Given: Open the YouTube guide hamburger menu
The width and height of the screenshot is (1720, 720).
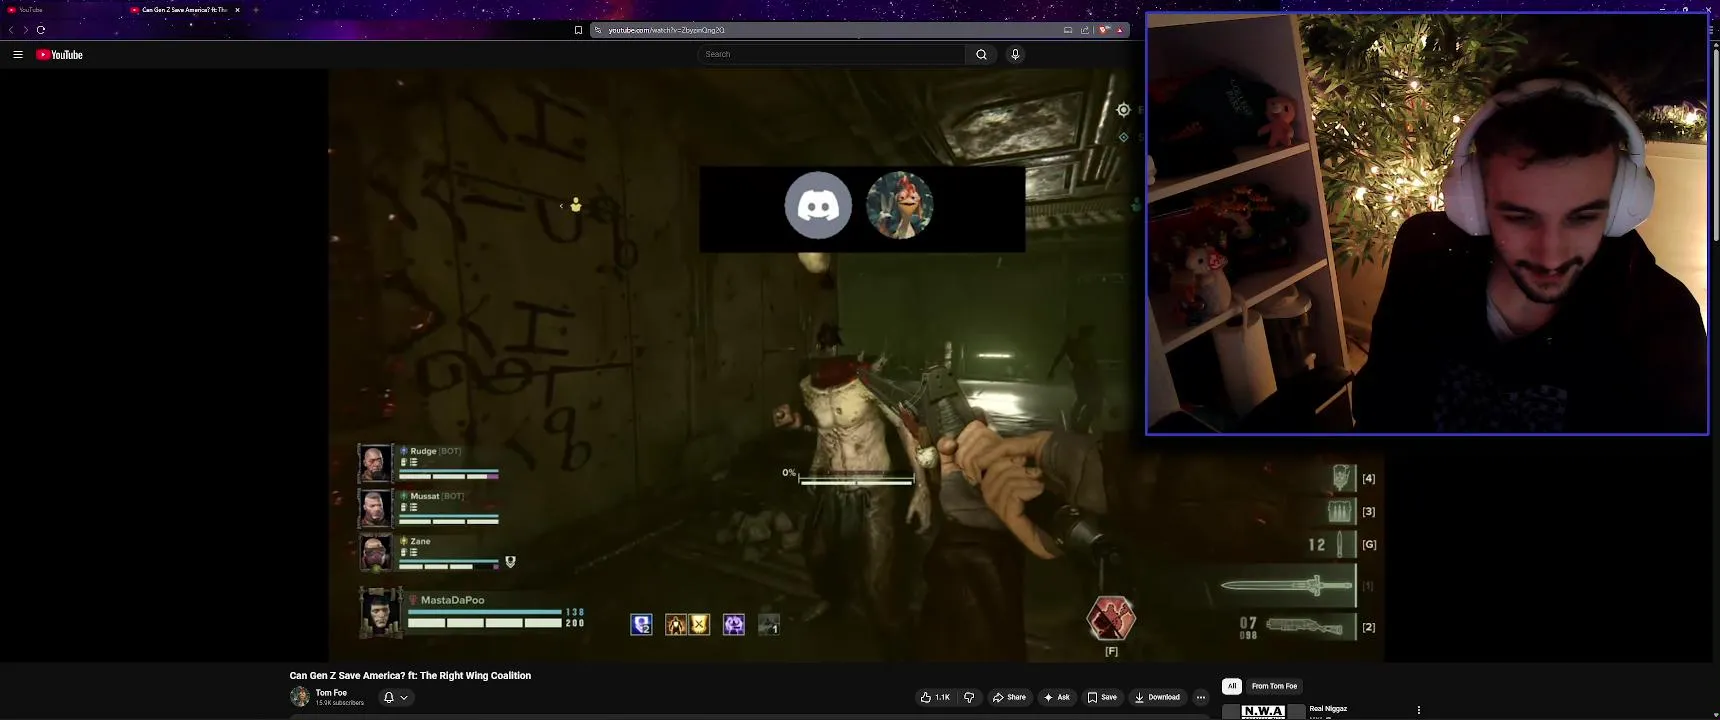Looking at the screenshot, I should (17, 54).
